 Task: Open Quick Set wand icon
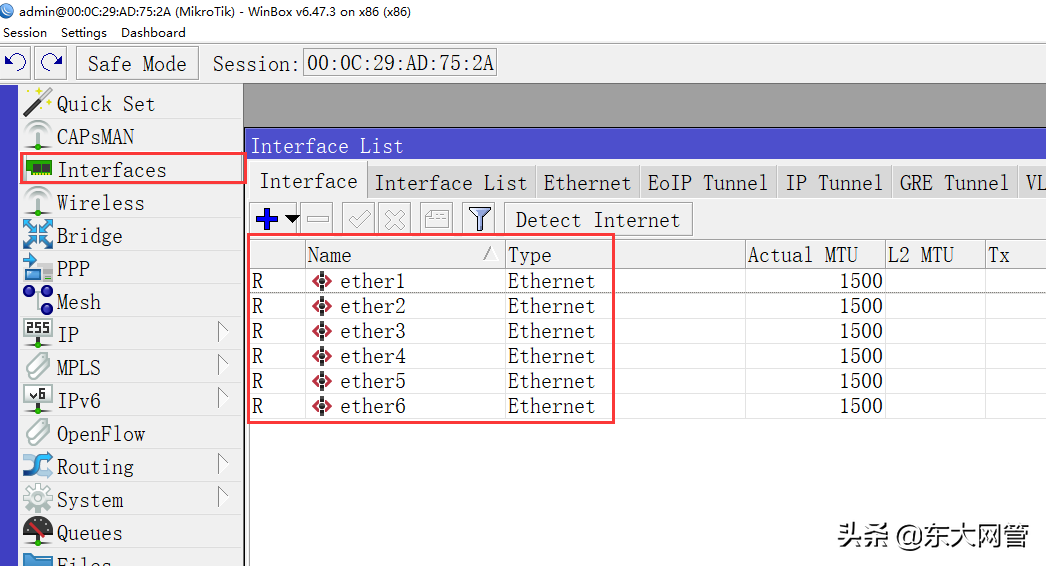pyautogui.click(x=37, y=103)
